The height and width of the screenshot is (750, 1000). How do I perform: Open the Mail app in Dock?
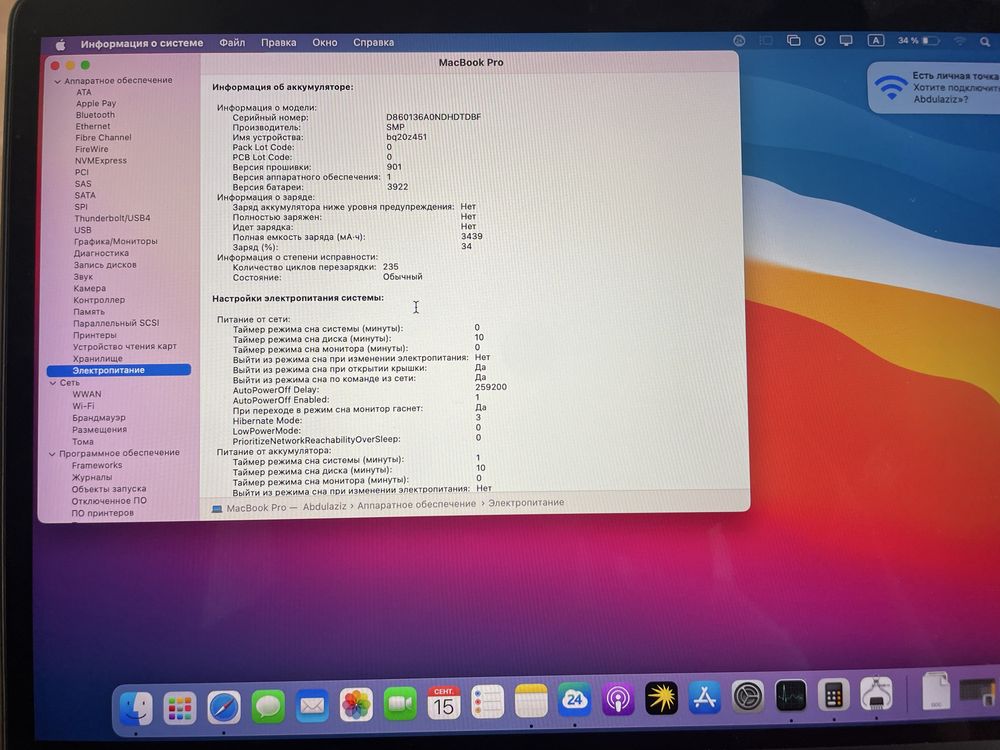pyautogui.click(x=312, y=706)
